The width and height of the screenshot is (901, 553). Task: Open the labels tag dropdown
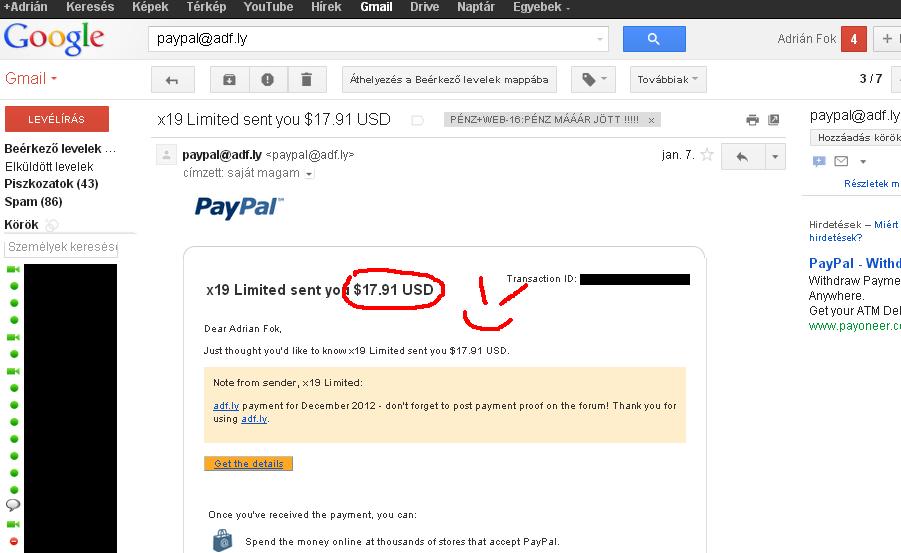click(x=593, y=79)
